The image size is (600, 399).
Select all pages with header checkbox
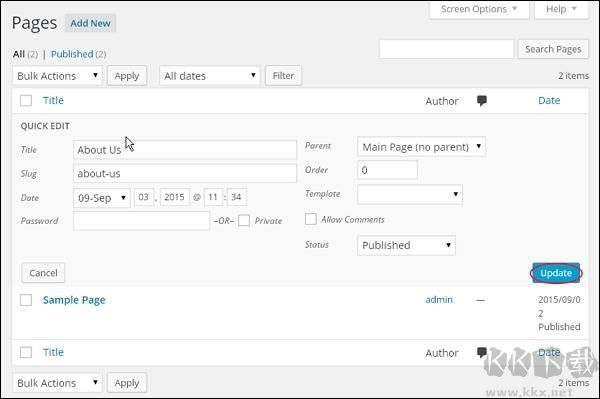tap(26, 101)
